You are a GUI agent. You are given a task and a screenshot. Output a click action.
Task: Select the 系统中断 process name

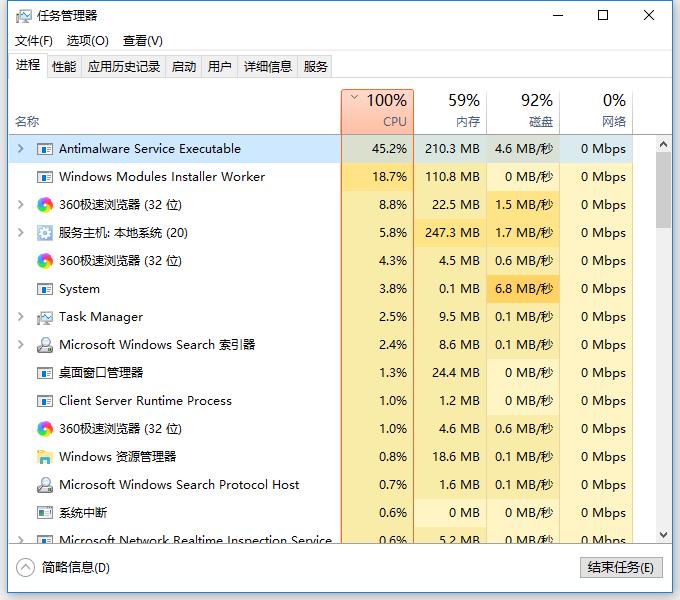tap(83, 513)
